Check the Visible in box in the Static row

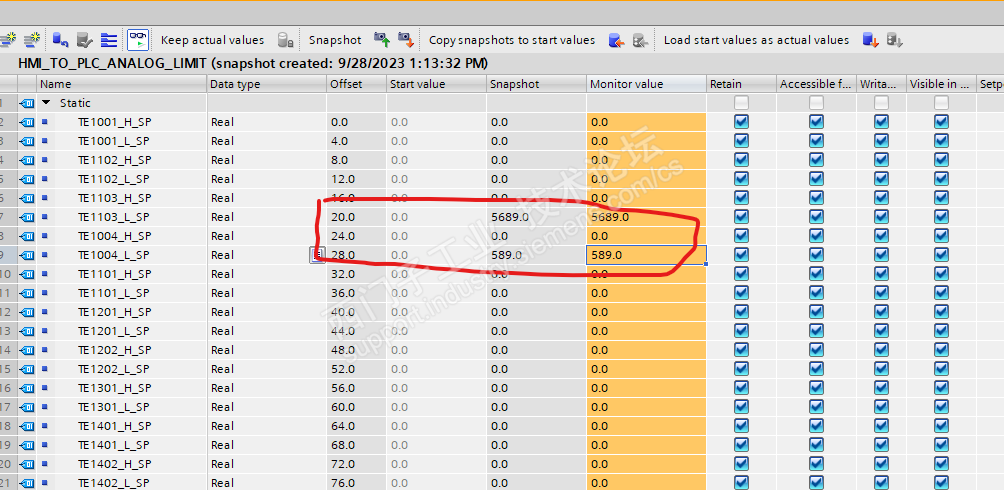941,102
